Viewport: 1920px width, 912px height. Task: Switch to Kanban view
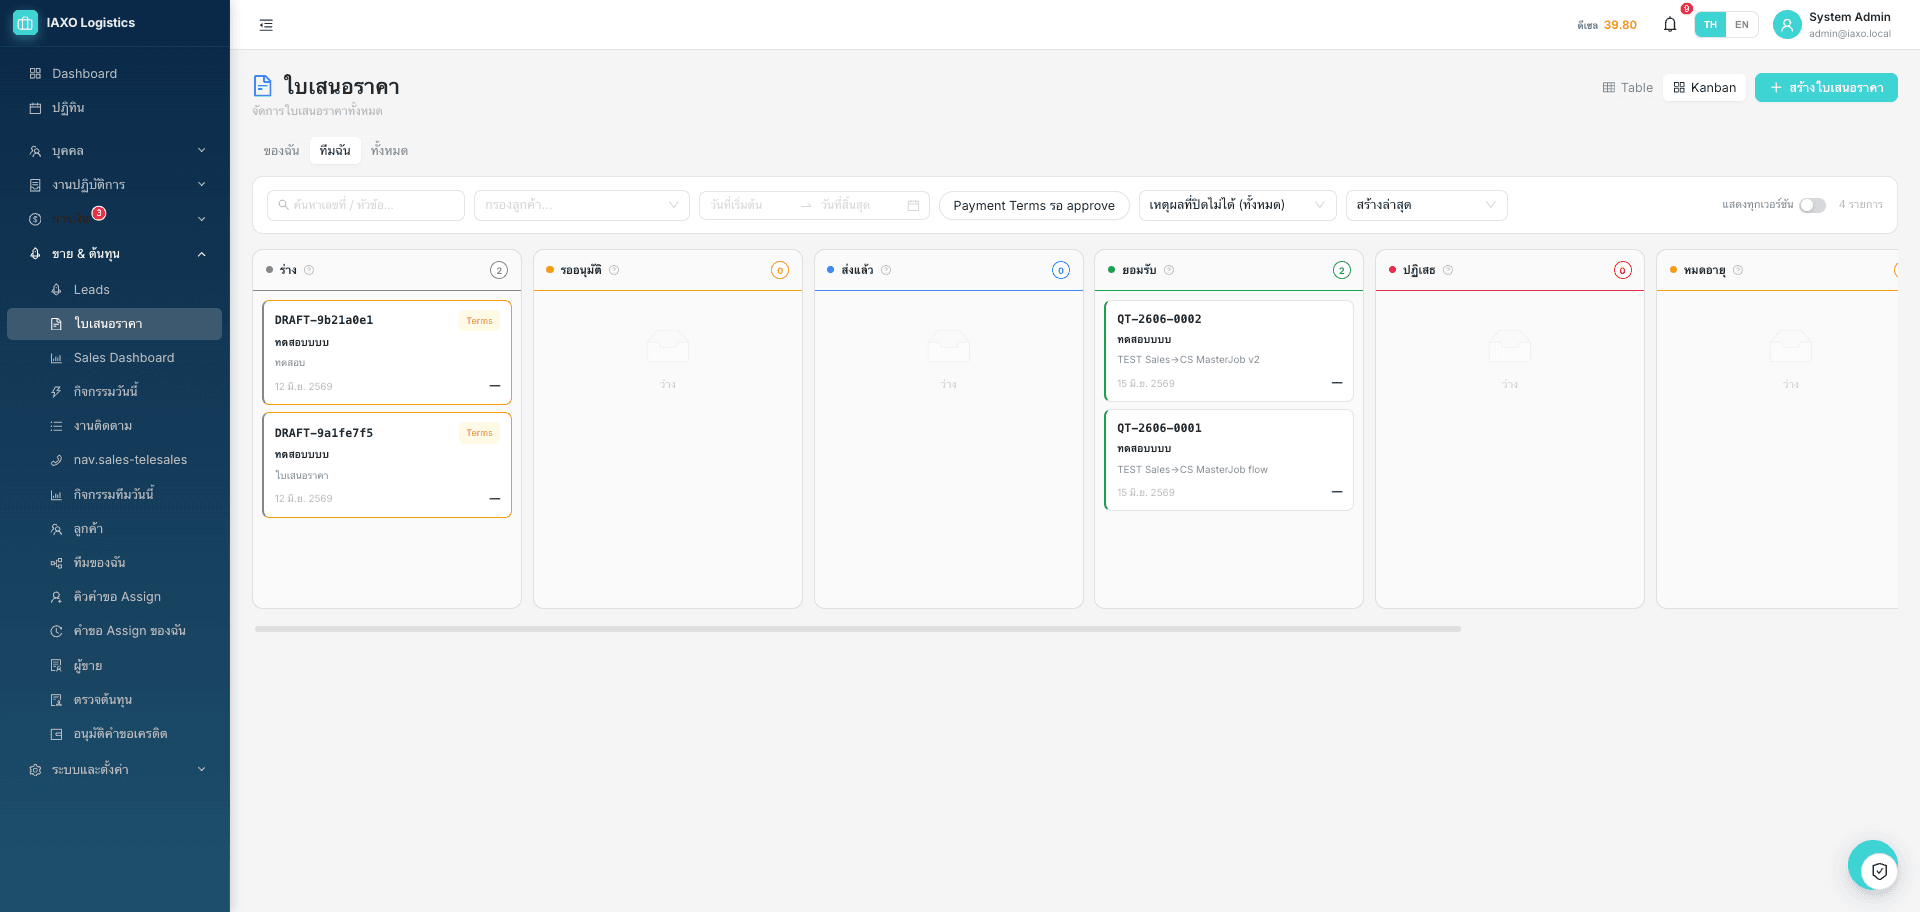click(x=1705, y=88)
